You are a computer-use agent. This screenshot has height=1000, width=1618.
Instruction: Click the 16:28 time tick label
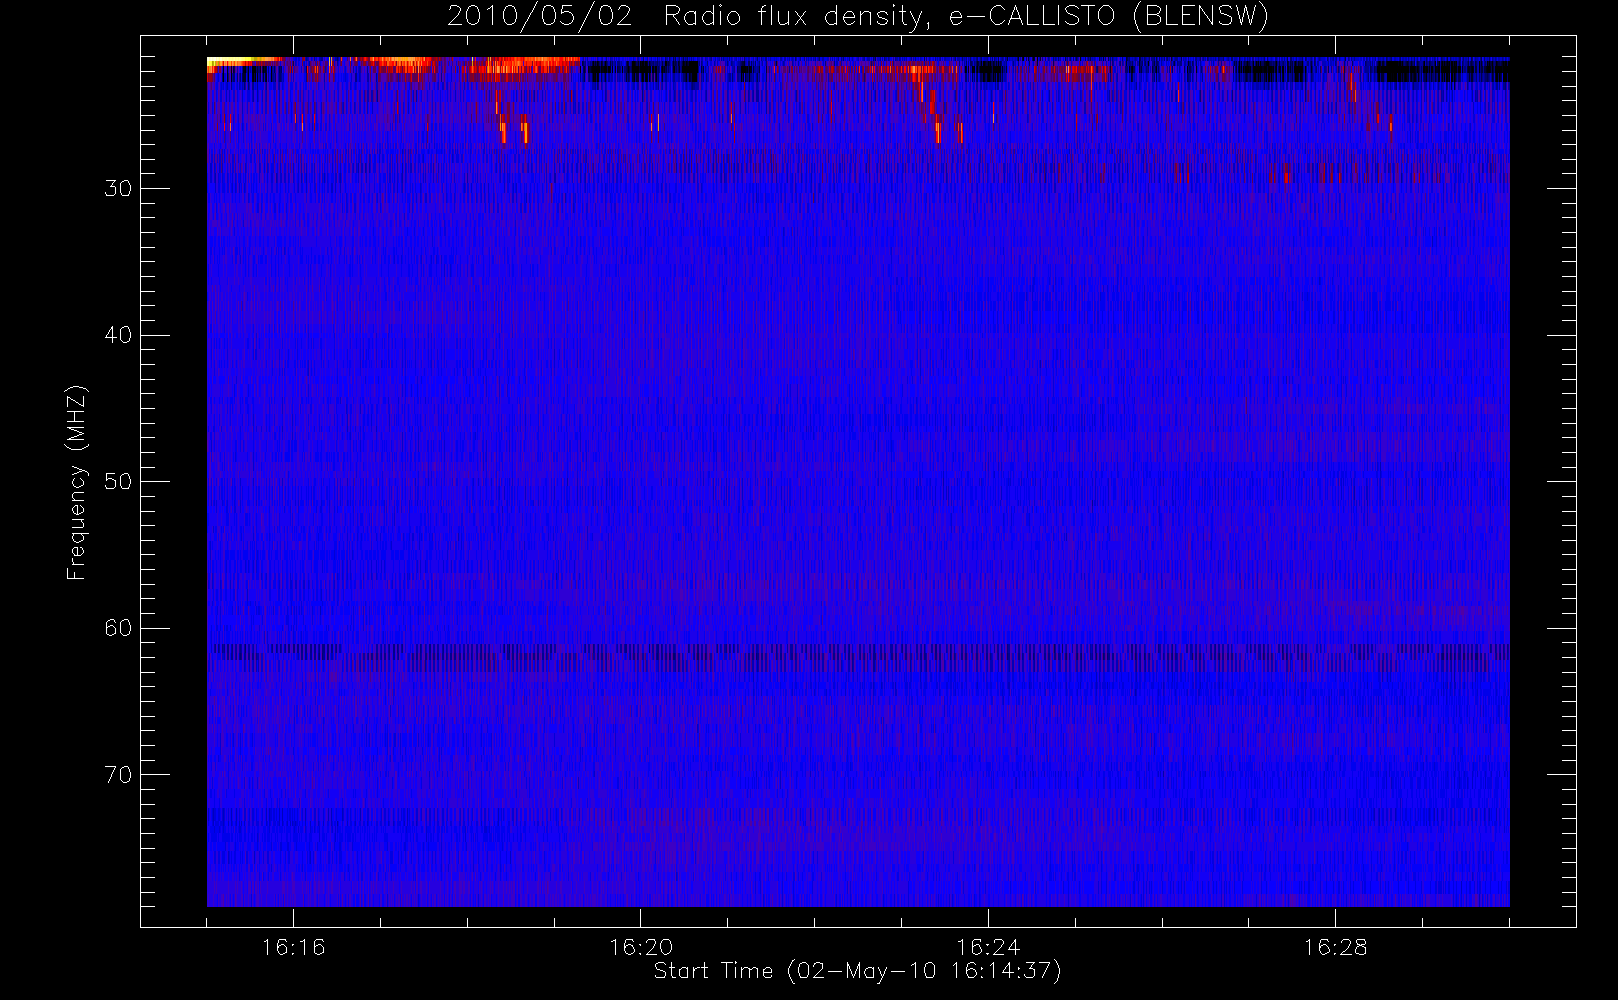coord(1335,947)
